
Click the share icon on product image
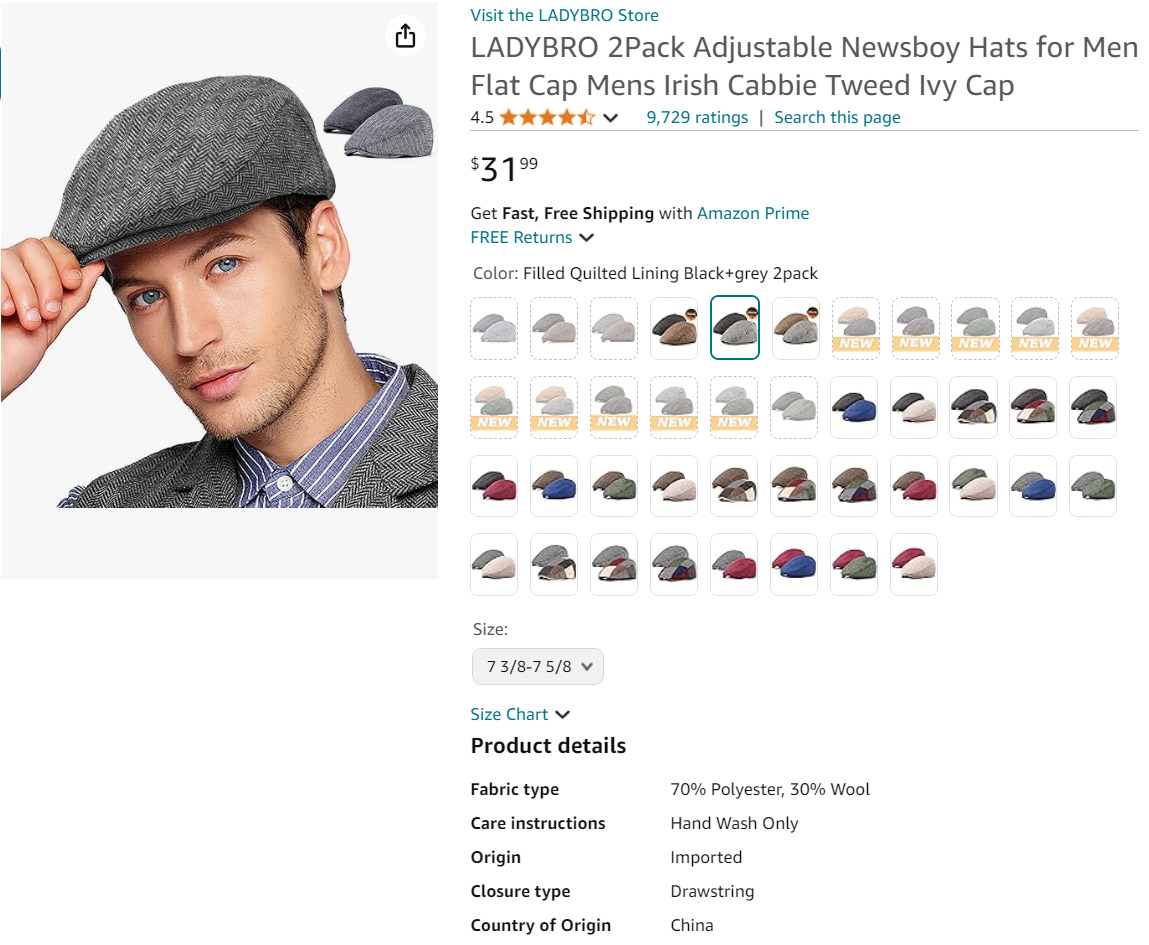click(x=405, y=37)
